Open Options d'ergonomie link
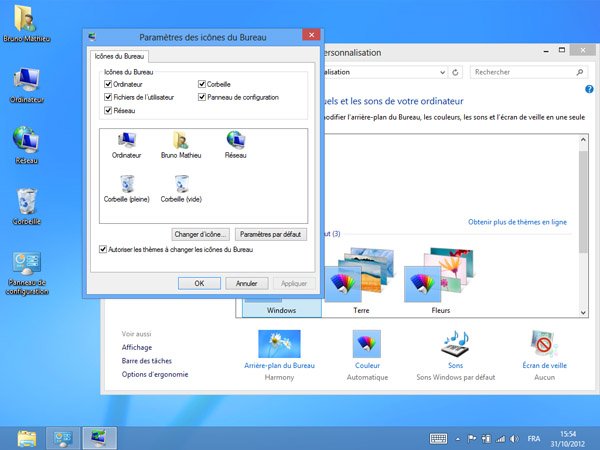The height and width of the screenshot is (450, 600). [155, 374]
